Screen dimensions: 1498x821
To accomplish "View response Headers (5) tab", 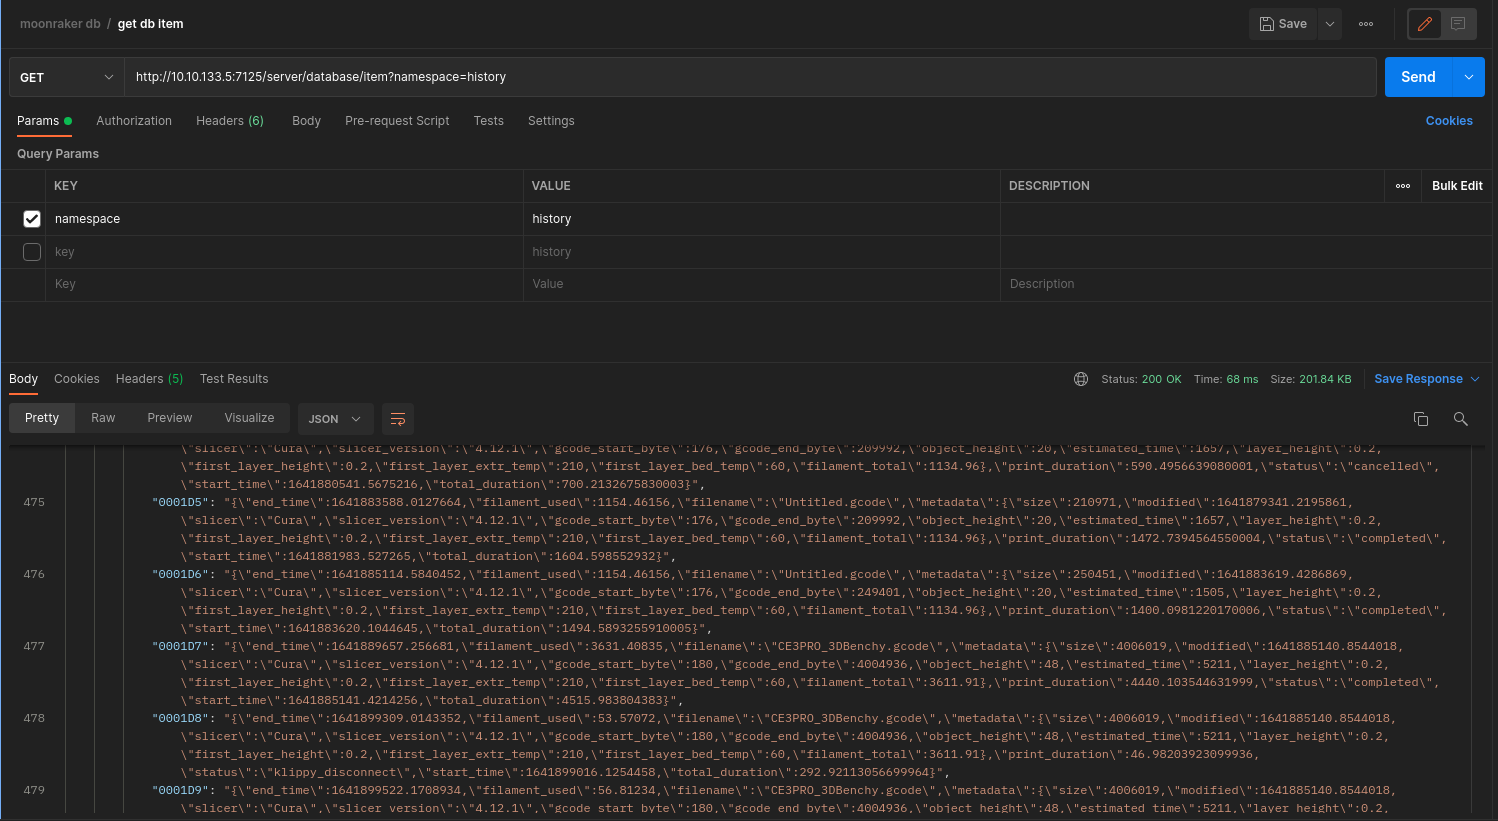I will coord(148,379).
